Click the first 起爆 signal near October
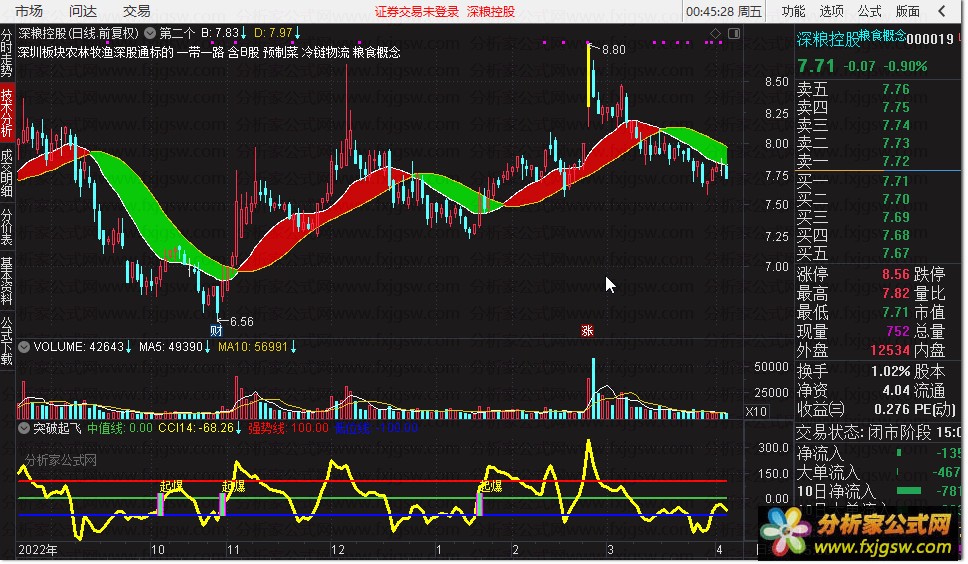968x564 pixels. 171,486
